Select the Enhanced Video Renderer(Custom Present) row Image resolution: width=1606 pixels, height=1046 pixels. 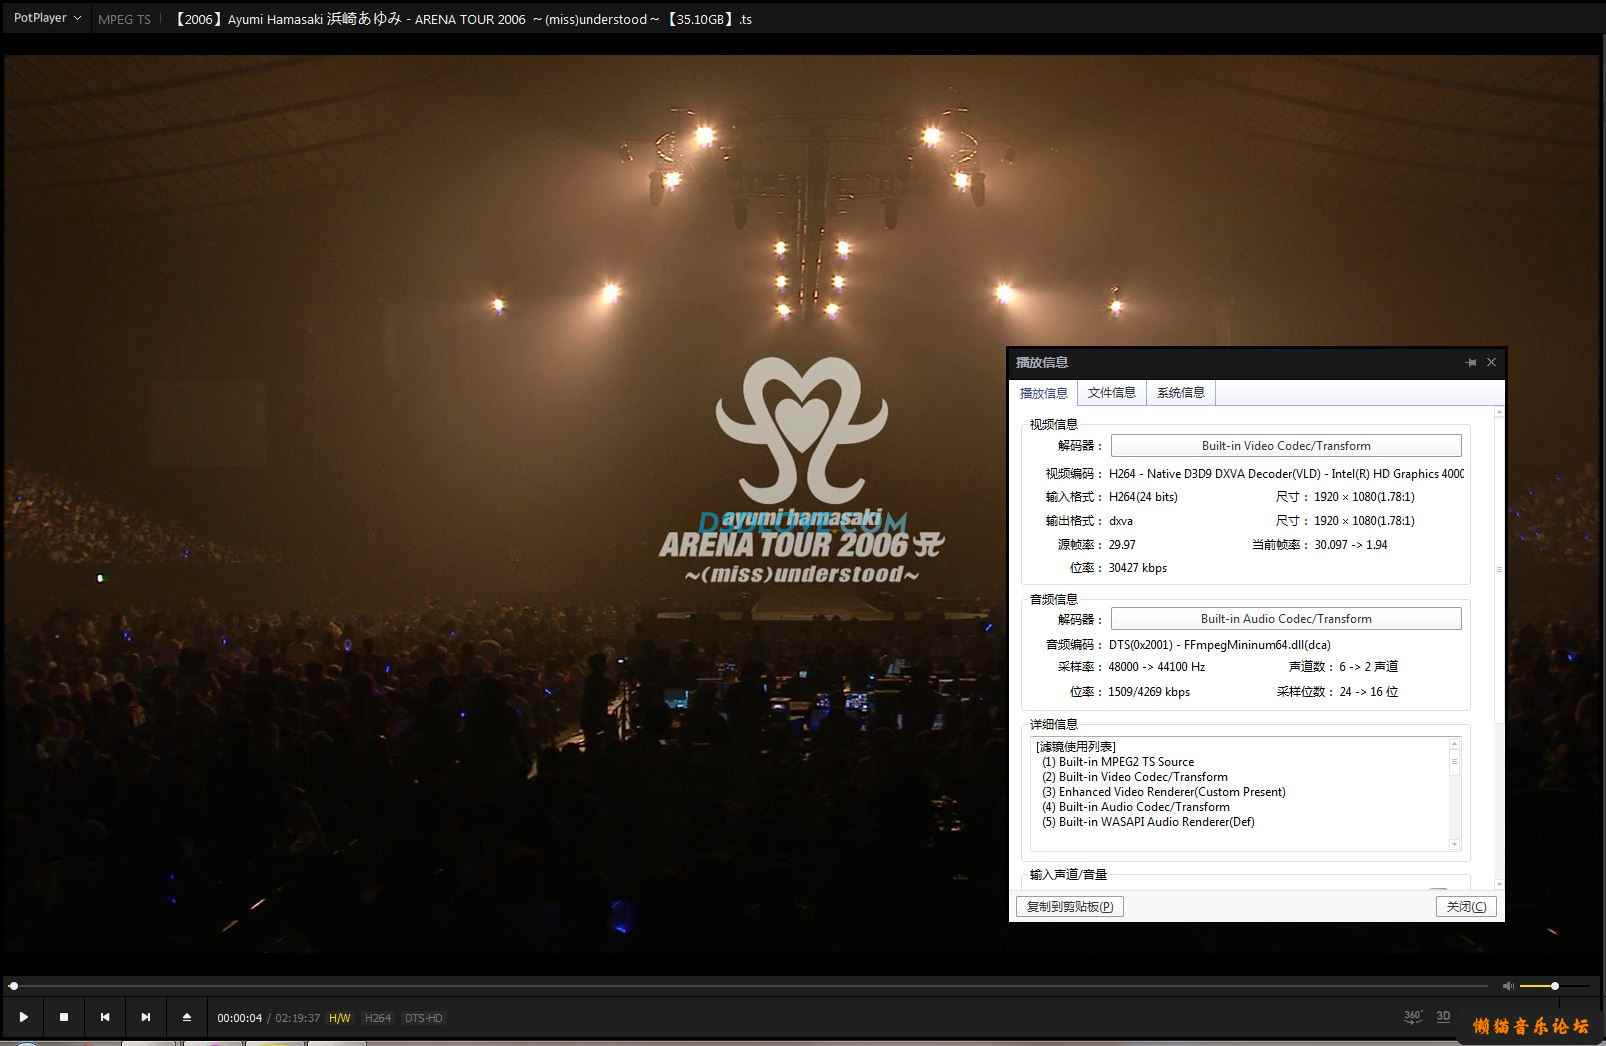pos(1164,792)
